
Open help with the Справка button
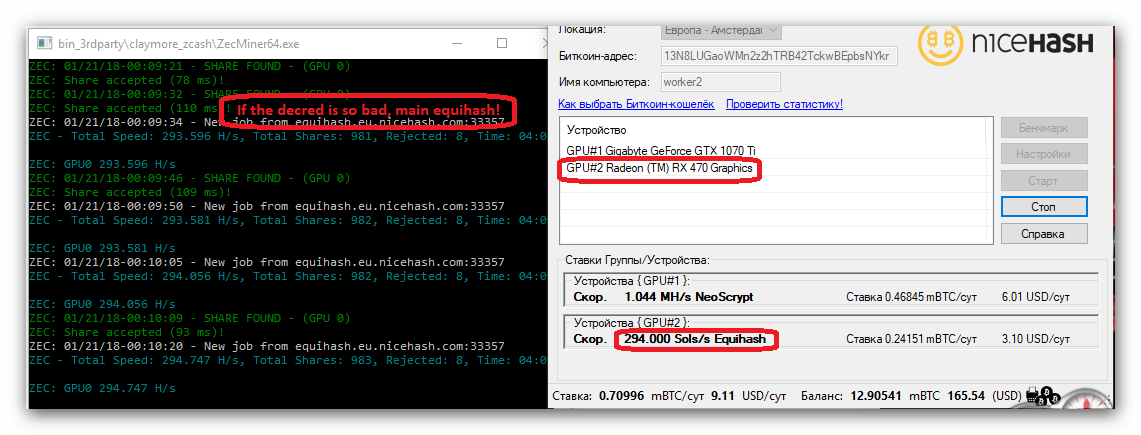pyautogui.click(x=1044, y=233)
